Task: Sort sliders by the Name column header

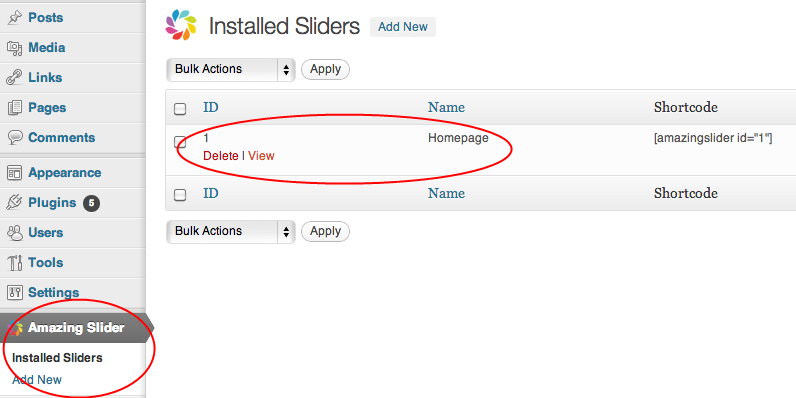Action: pos(446,108)
